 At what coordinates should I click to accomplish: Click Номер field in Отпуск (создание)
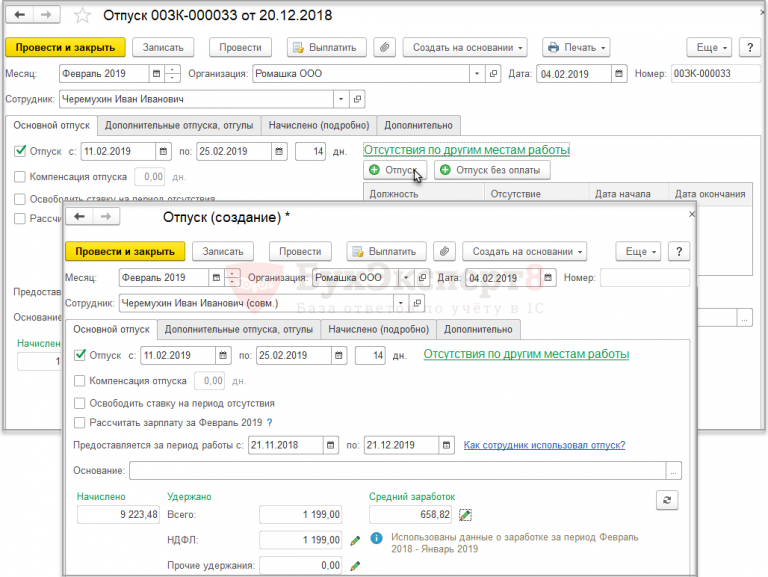pos(645,278)
